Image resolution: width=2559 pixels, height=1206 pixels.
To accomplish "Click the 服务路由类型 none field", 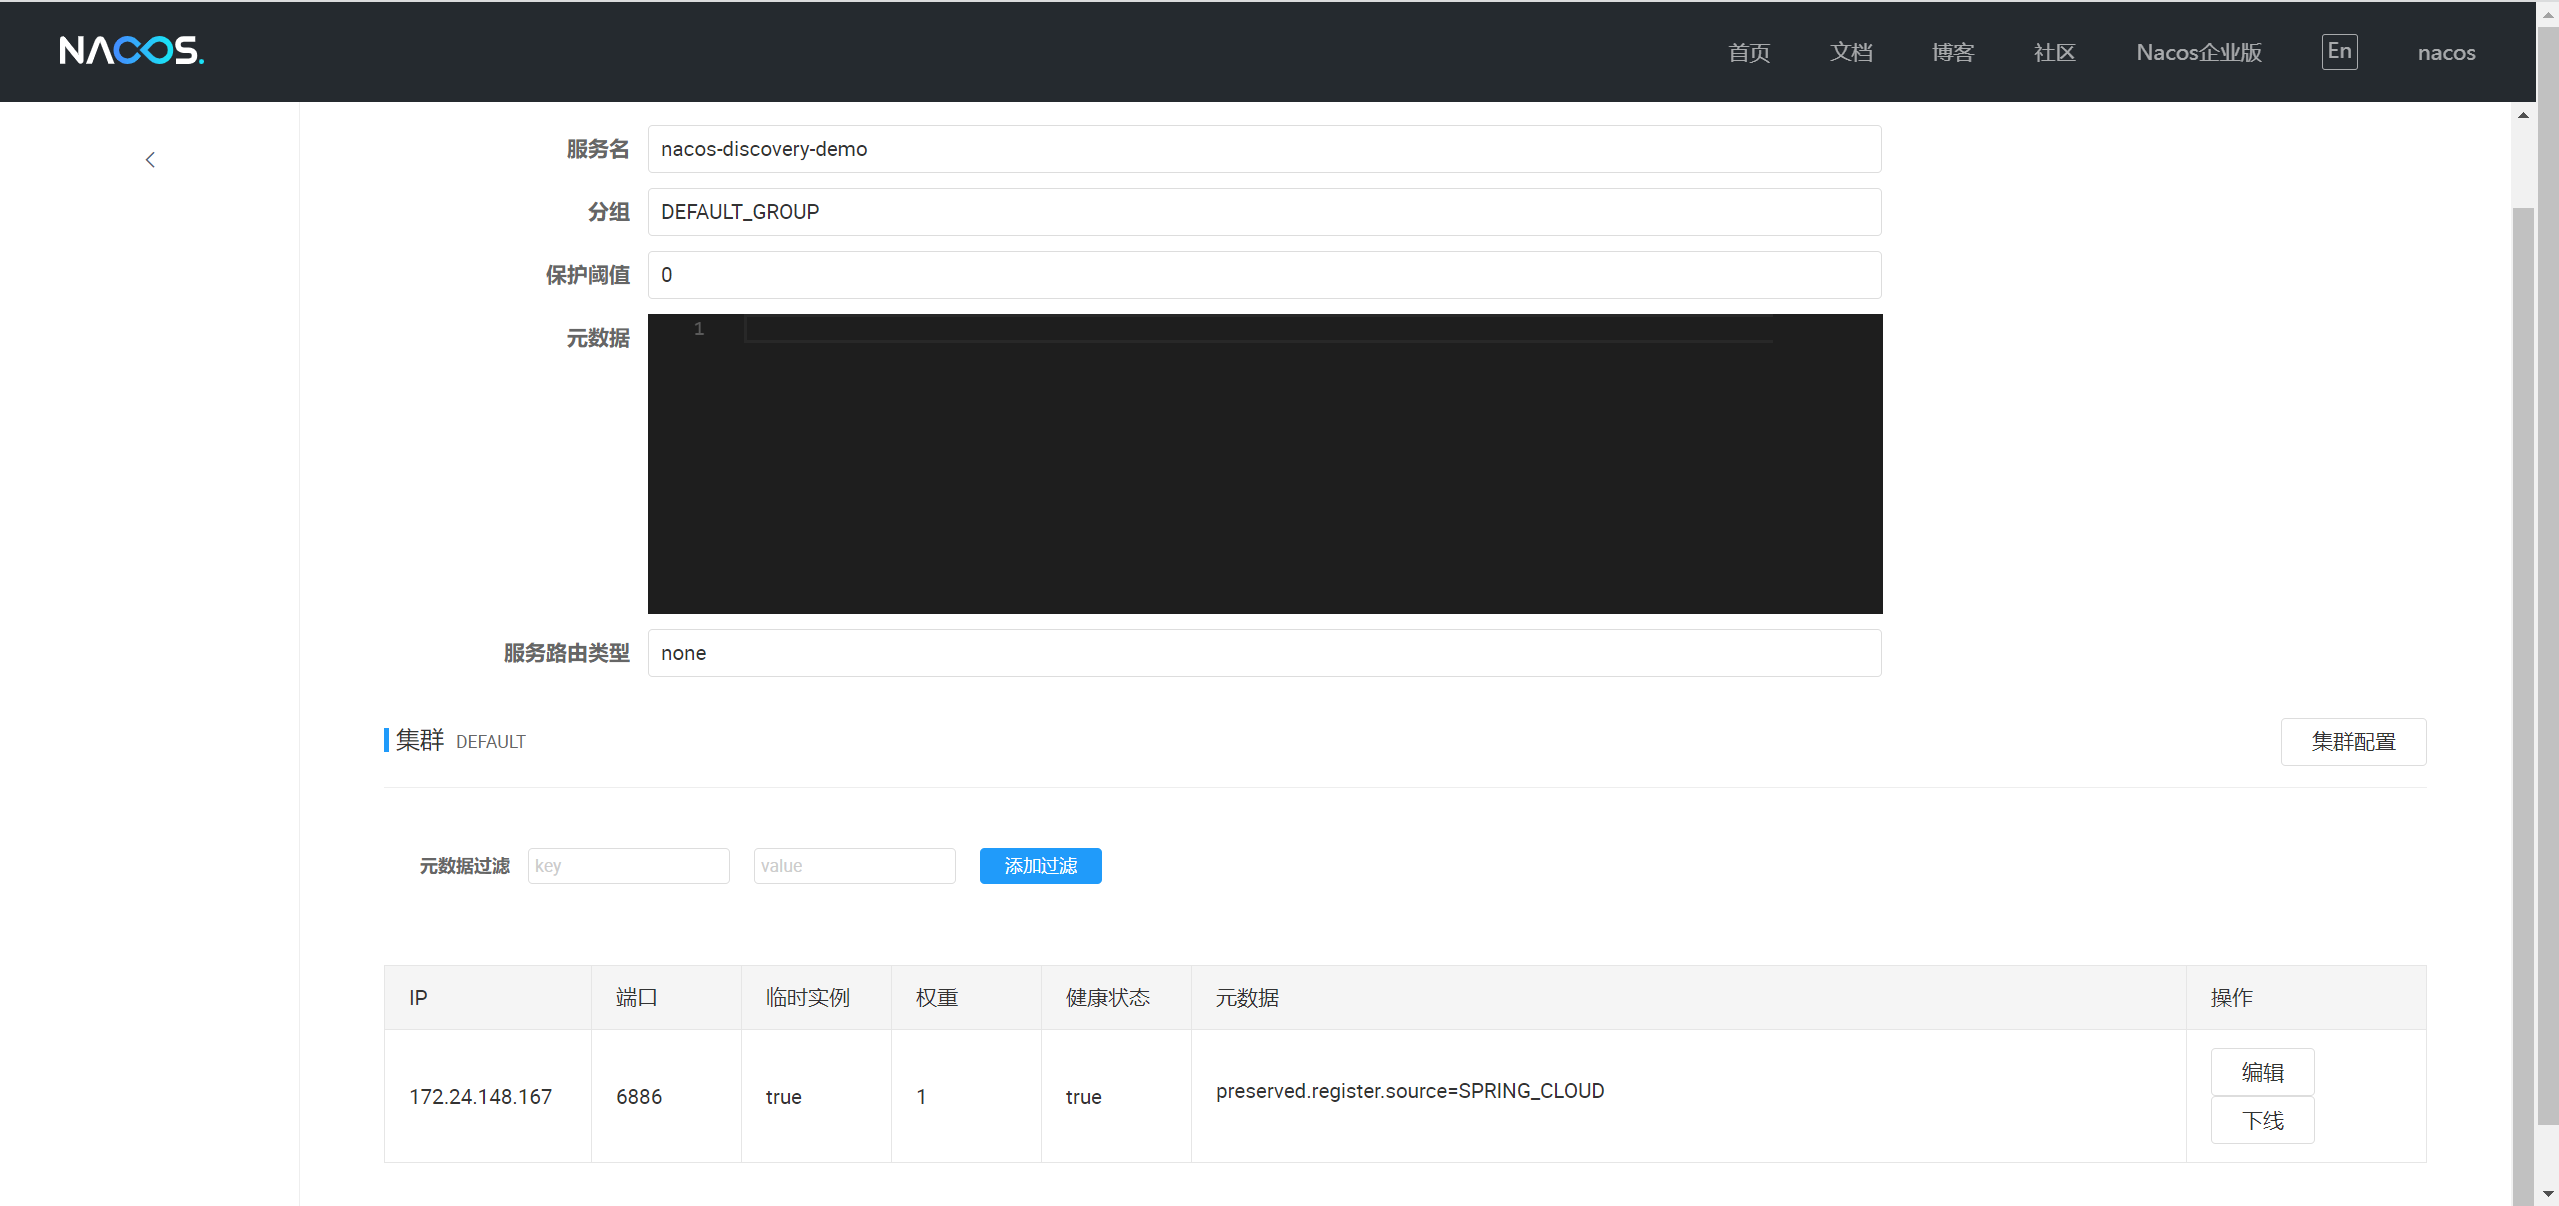I will (x=1264, y=653).
